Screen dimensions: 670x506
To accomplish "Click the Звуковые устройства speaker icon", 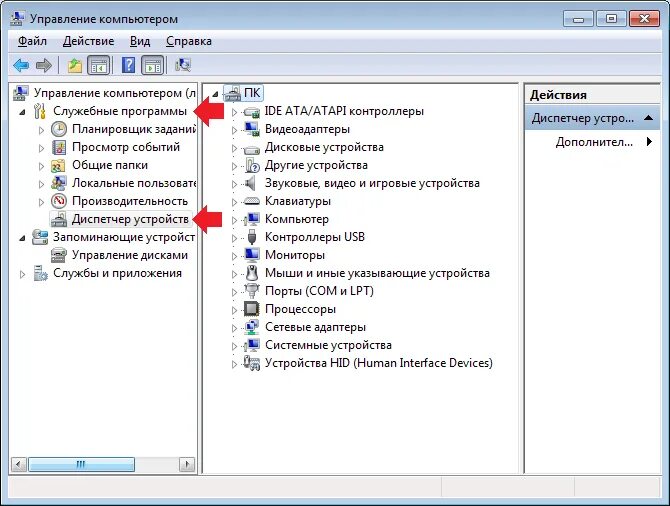I will [x=250, y=183].
